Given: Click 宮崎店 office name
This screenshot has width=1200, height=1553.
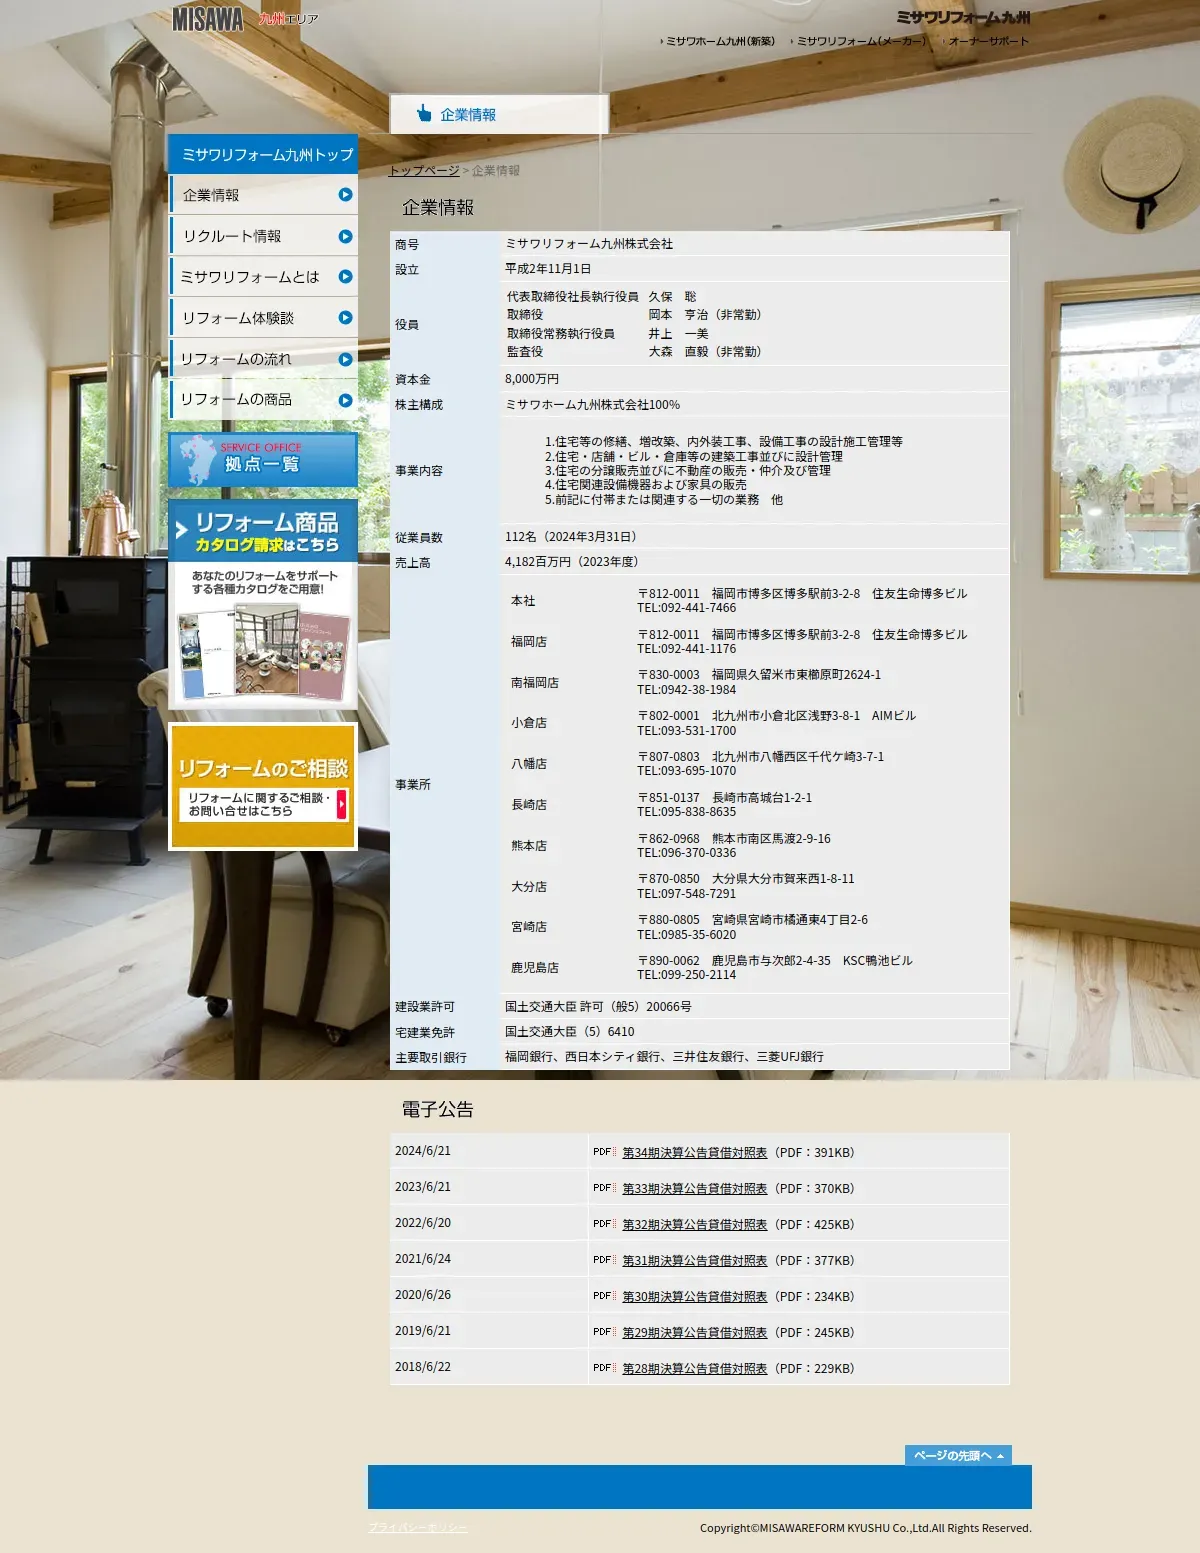Looking at the screenshot, I should tap(529, 927).
